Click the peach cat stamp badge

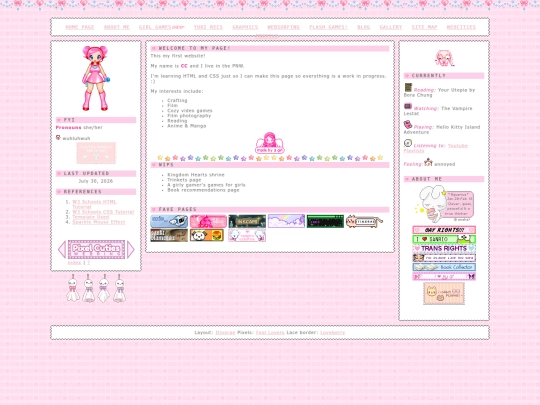[444, 293]
